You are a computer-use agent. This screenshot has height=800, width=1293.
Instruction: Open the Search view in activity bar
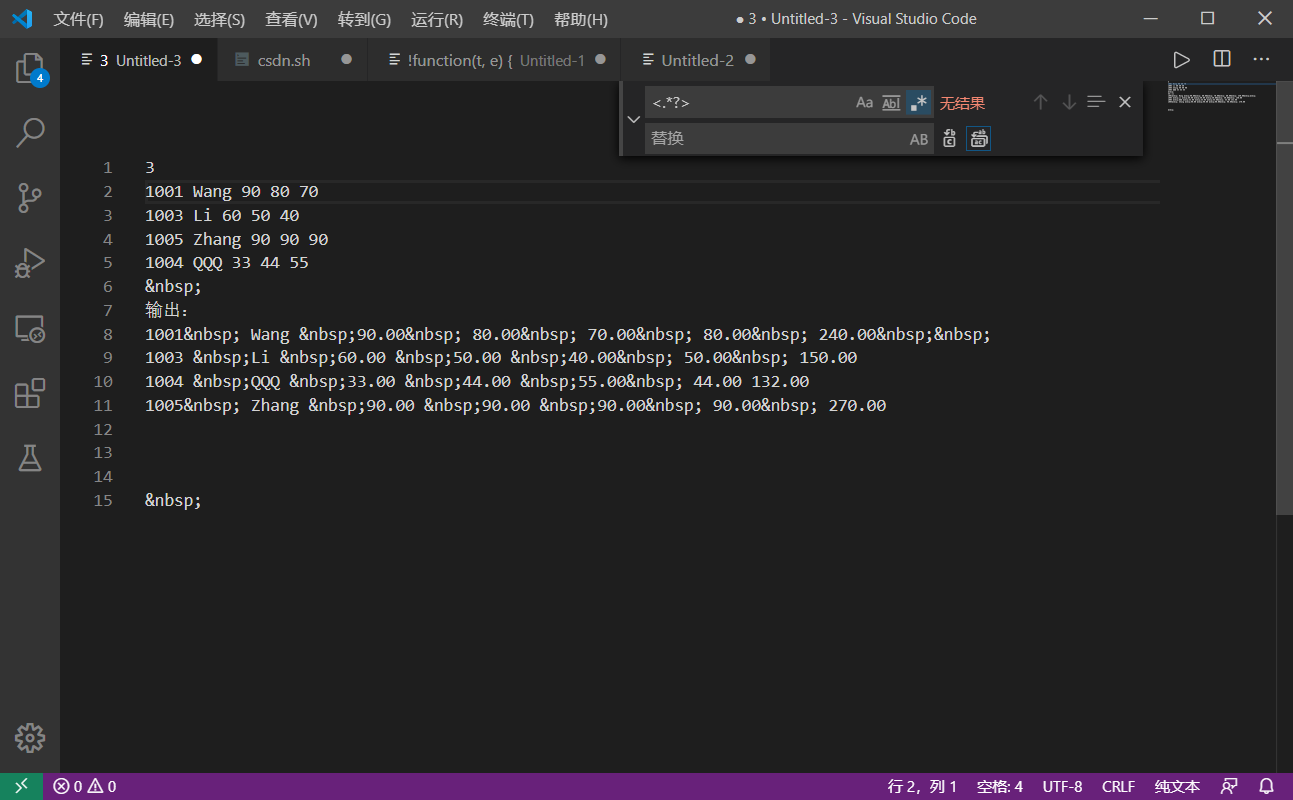(x=30, y=133)
